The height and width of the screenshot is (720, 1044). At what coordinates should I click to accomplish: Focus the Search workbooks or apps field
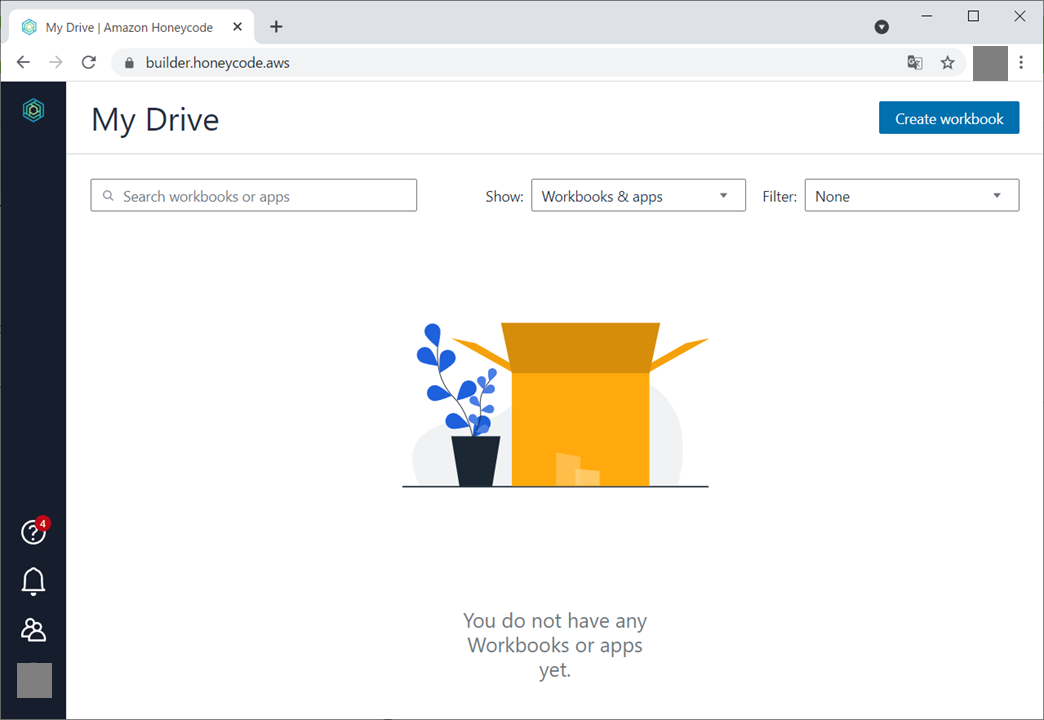click(254, 196)
